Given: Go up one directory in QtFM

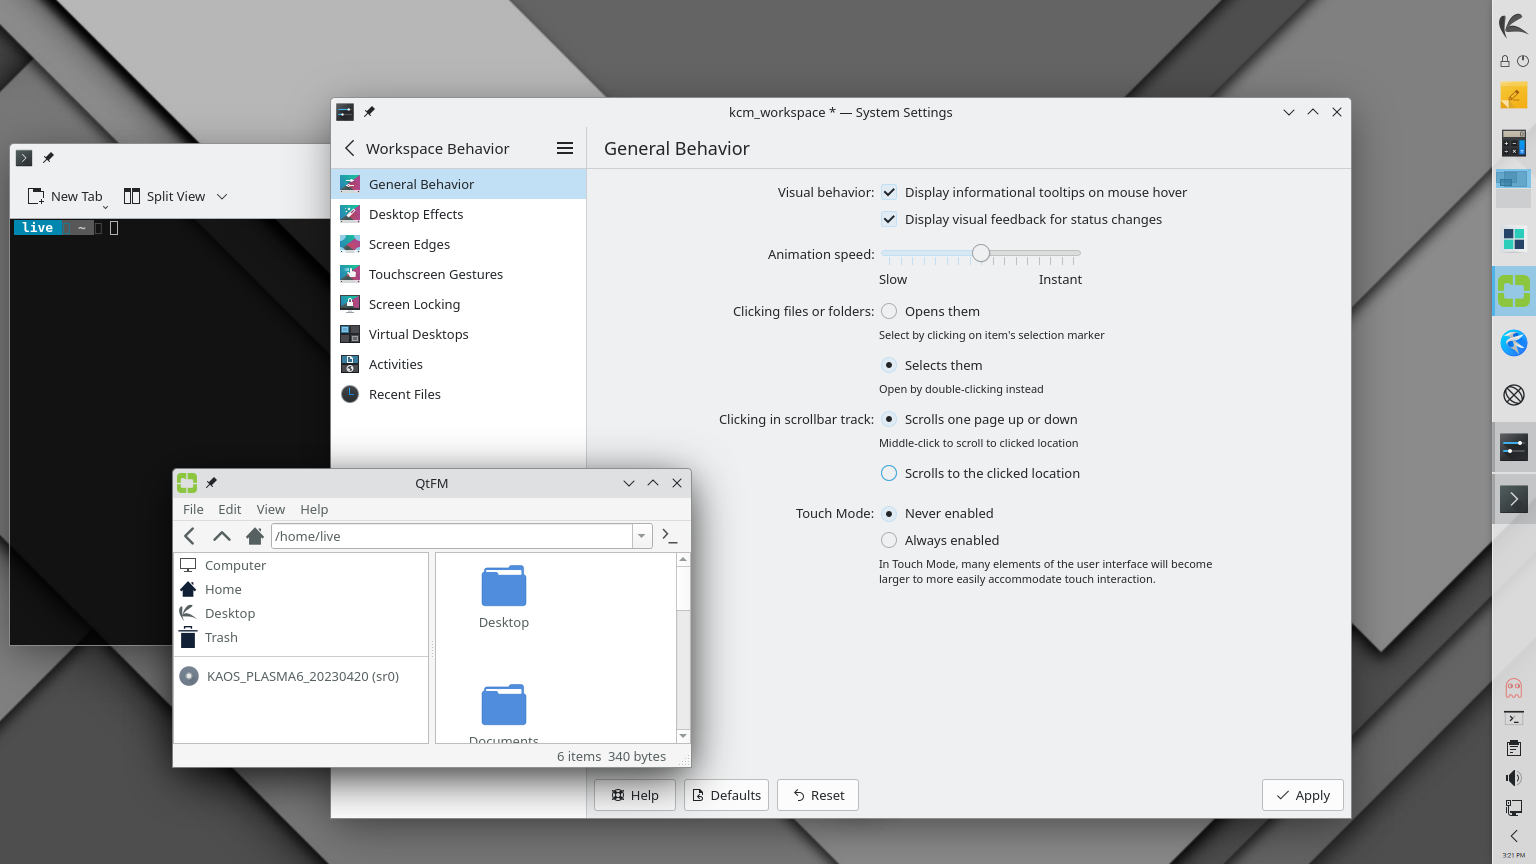Looking at the screenshot, I should click(x=222, y=536).
